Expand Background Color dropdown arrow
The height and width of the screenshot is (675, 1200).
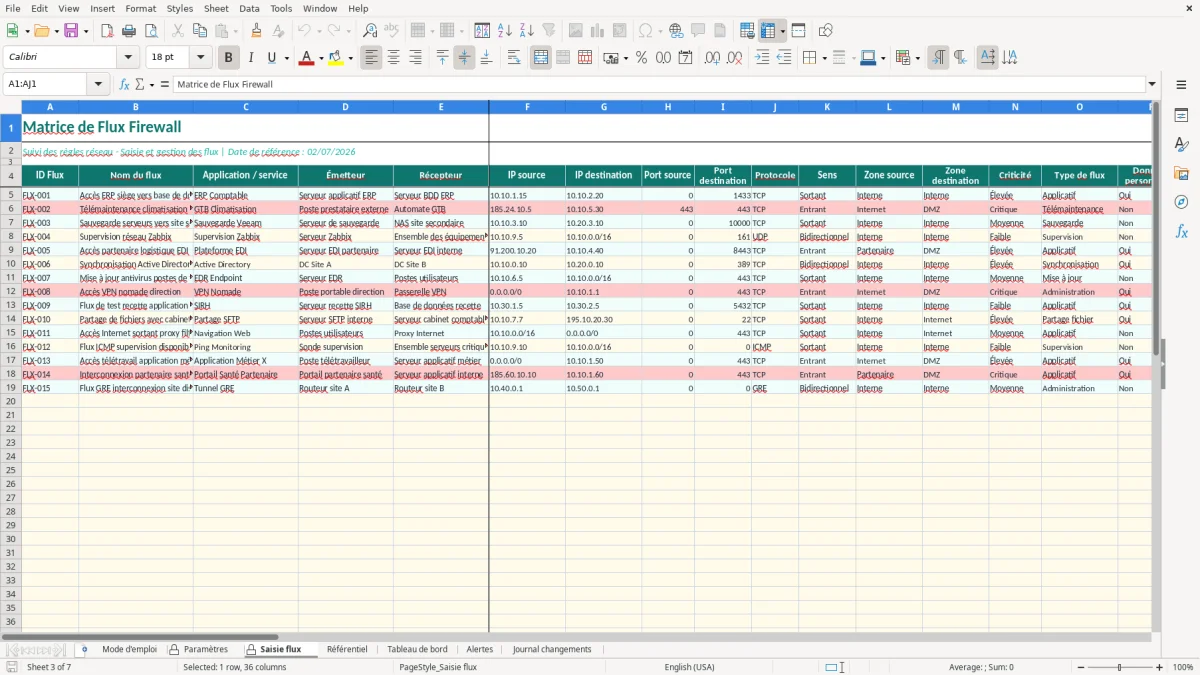tap(350, 58)
